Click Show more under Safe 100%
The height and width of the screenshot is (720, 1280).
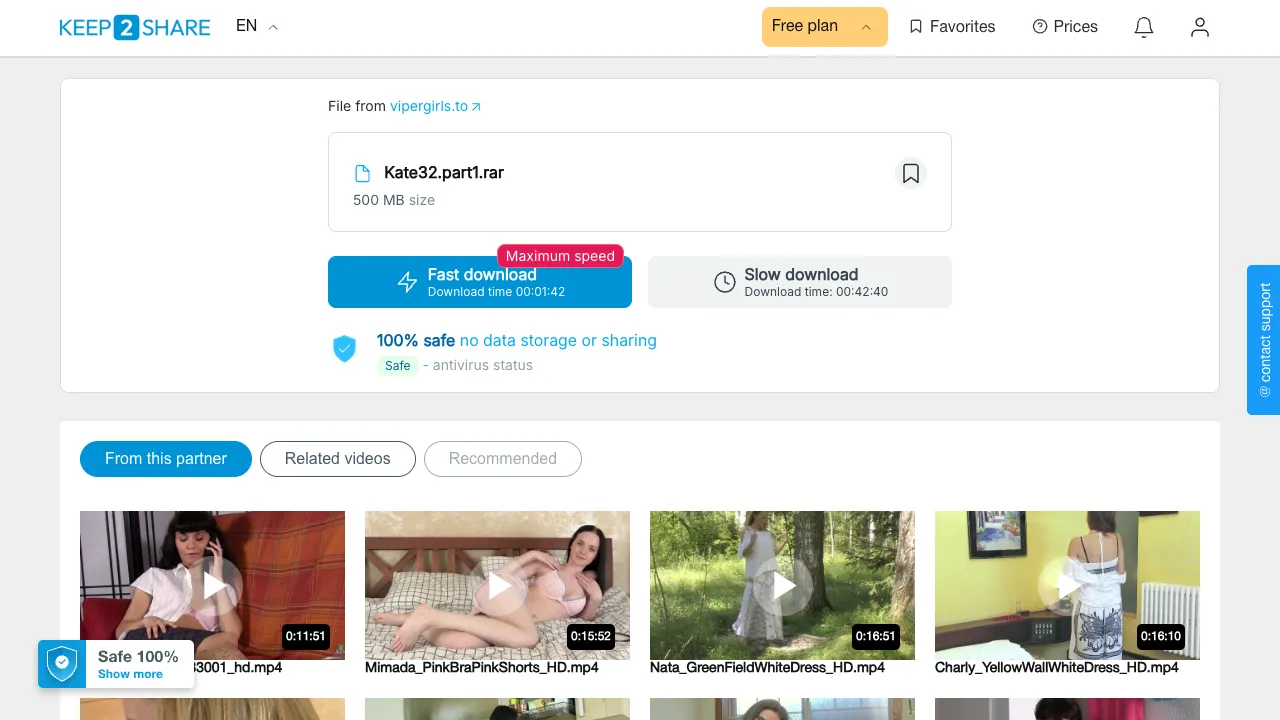point(130,674)
